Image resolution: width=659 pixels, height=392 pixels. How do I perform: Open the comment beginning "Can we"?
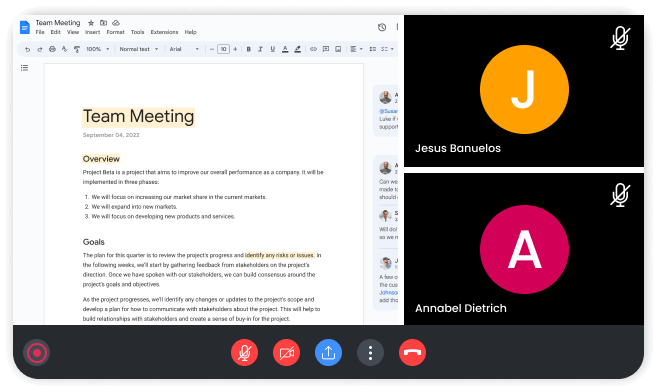pyautogui.click(x=387, y=181)
